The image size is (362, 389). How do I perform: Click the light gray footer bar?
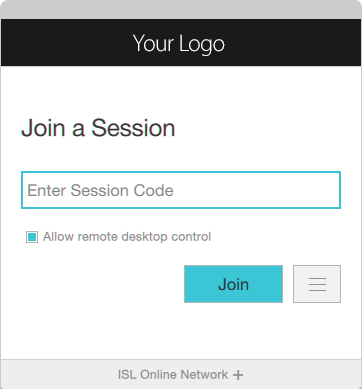[x=181, y=374]
